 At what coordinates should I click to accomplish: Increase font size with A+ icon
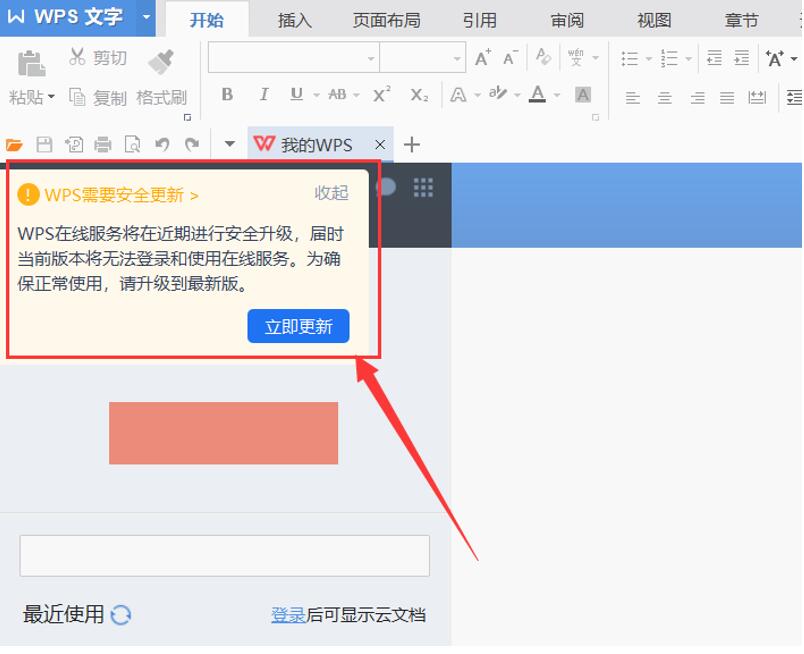pos(483,57)
